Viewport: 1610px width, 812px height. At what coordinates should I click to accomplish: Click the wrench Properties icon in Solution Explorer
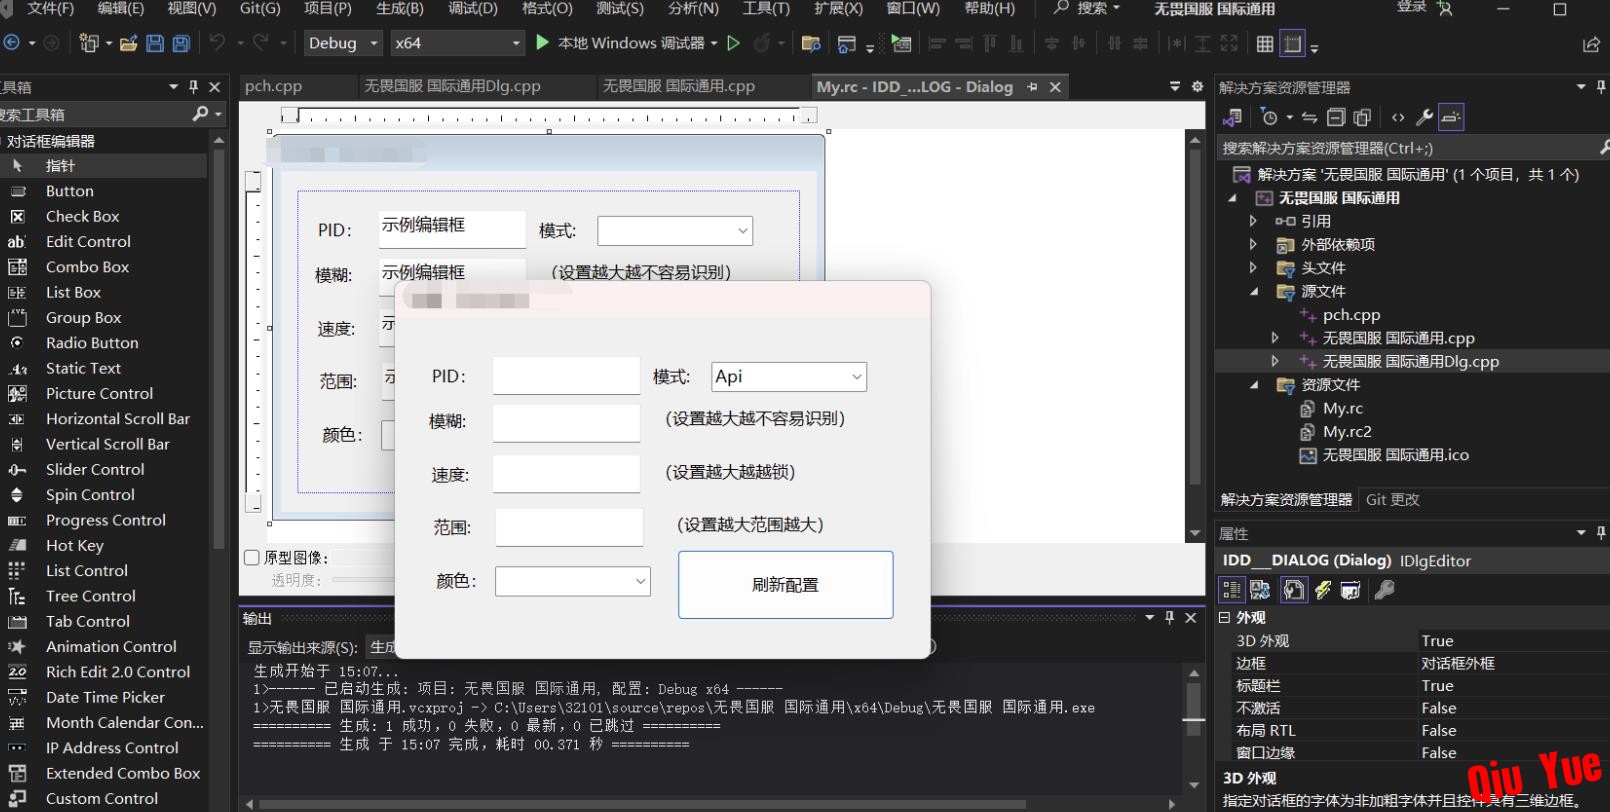click(x=1425, y=117)
